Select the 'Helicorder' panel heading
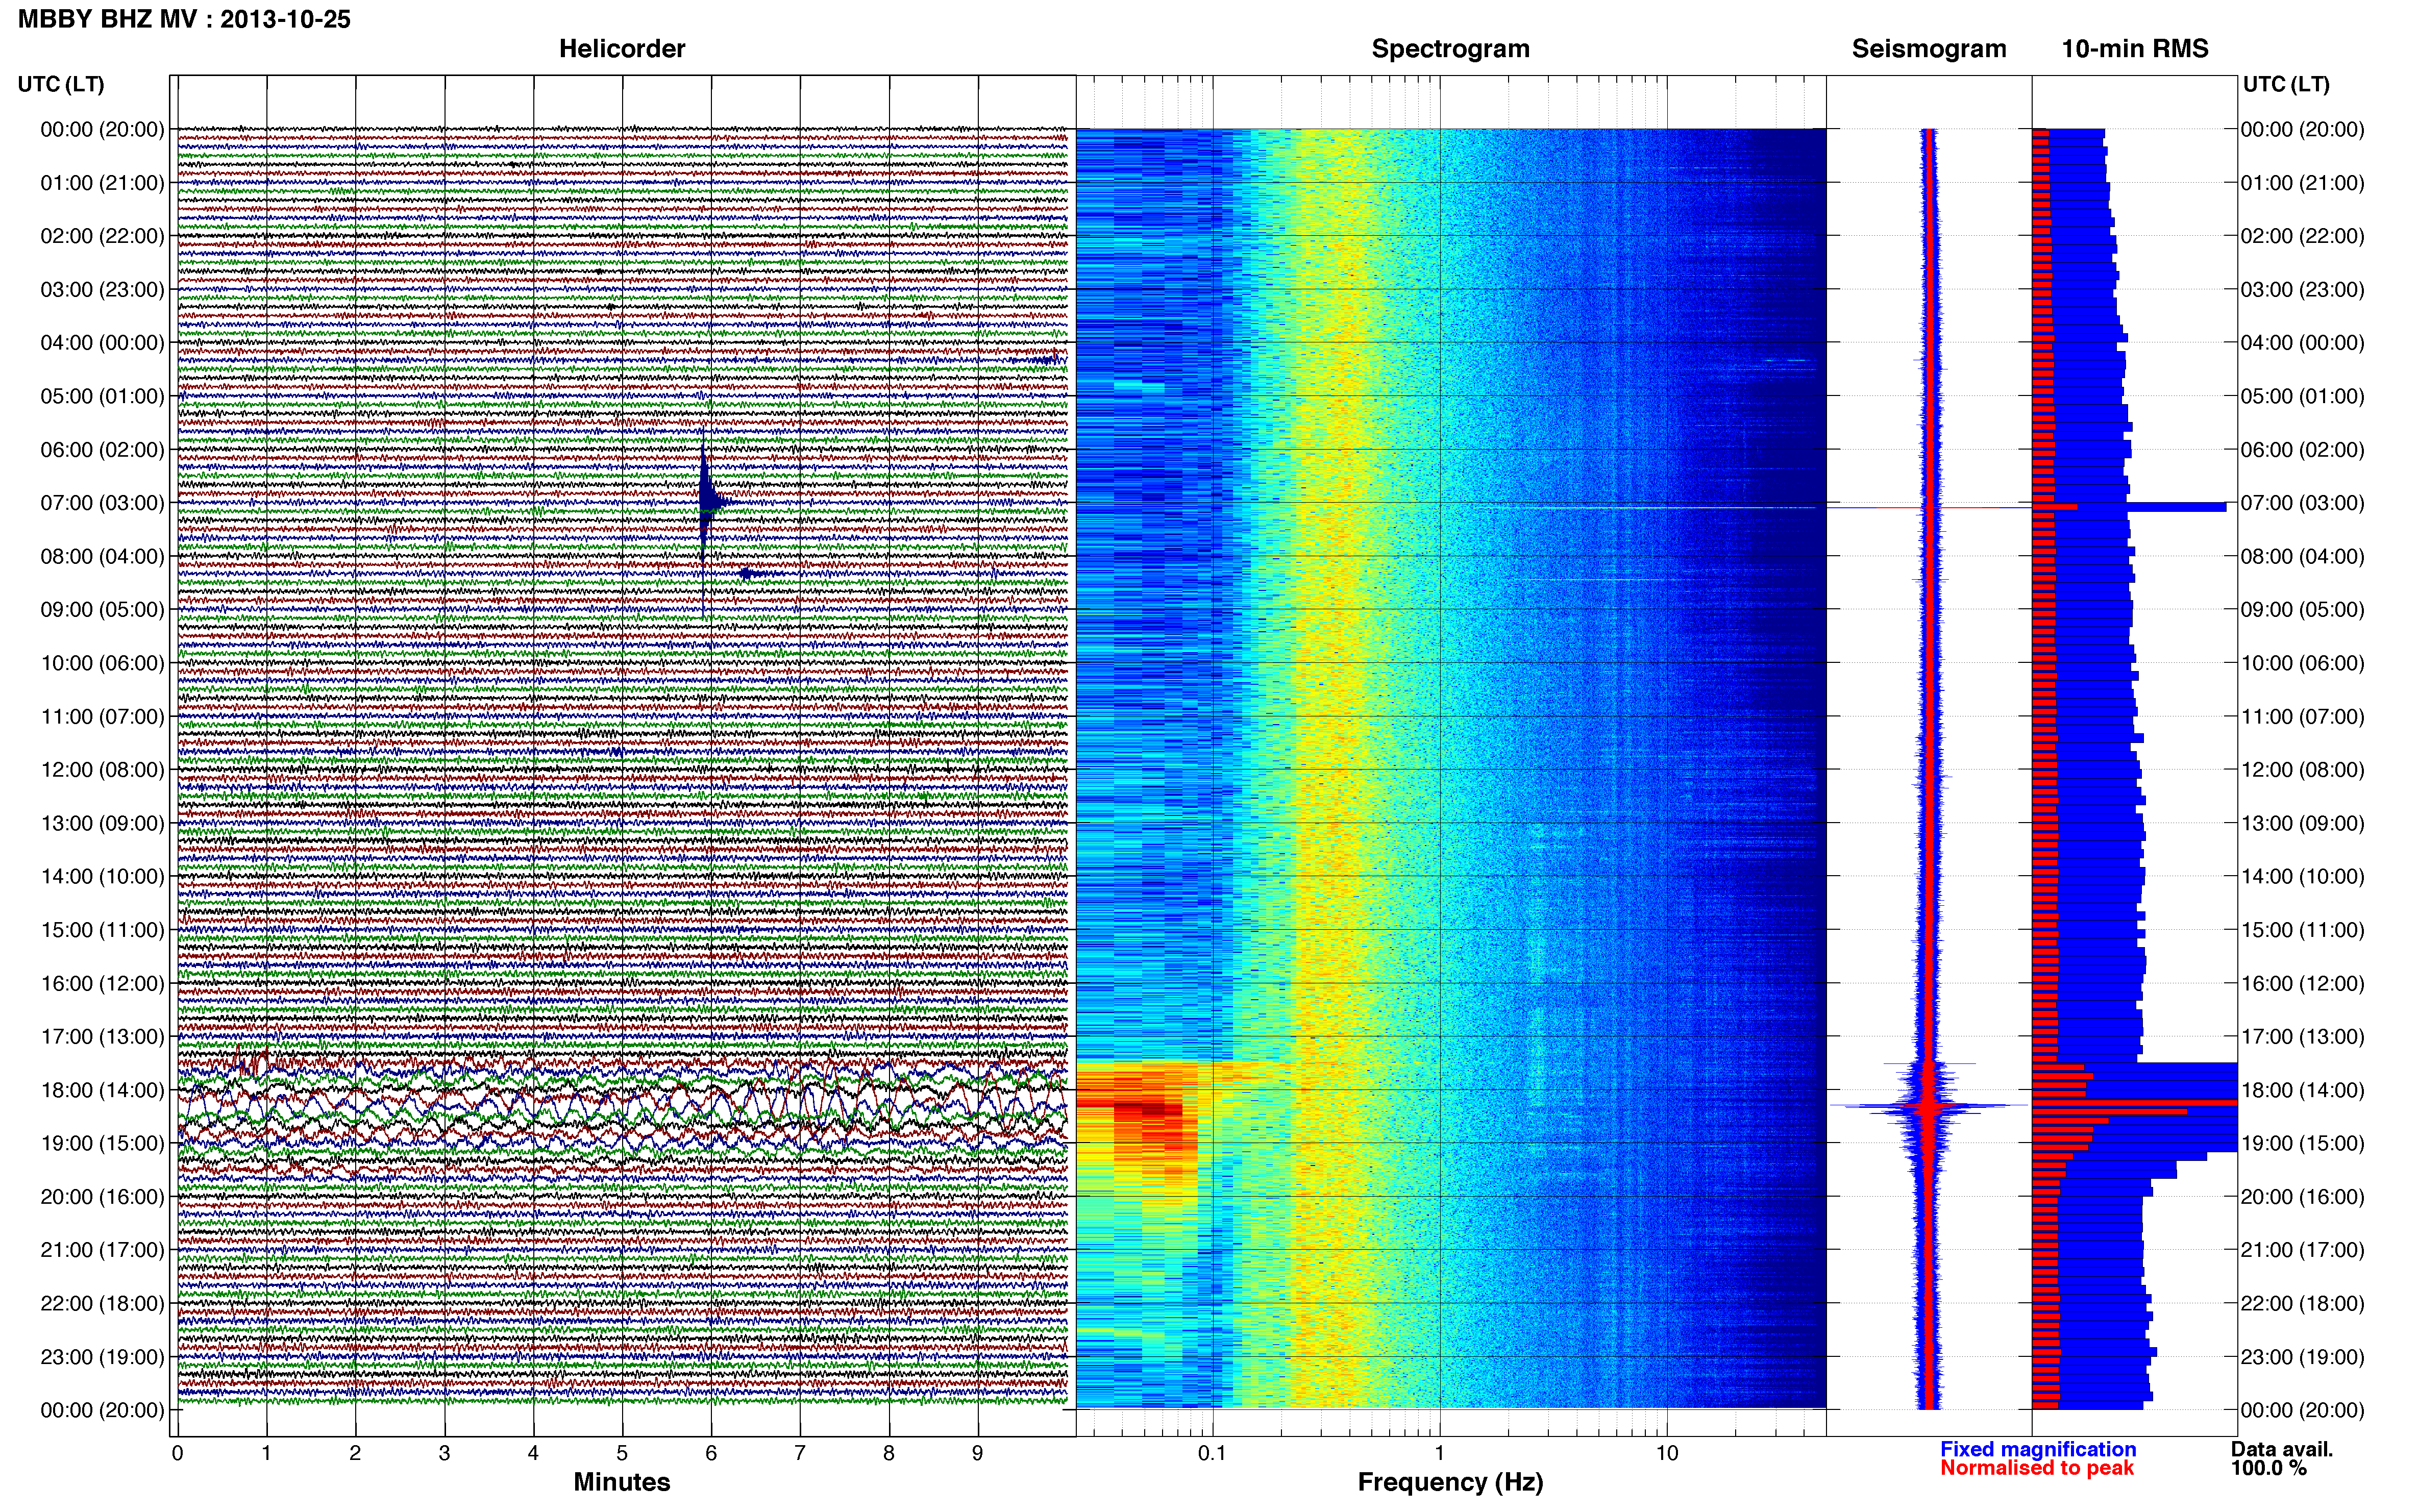Image resolution: width=2419 pixels, height=1512 pixels. click(x=622, y=49)
